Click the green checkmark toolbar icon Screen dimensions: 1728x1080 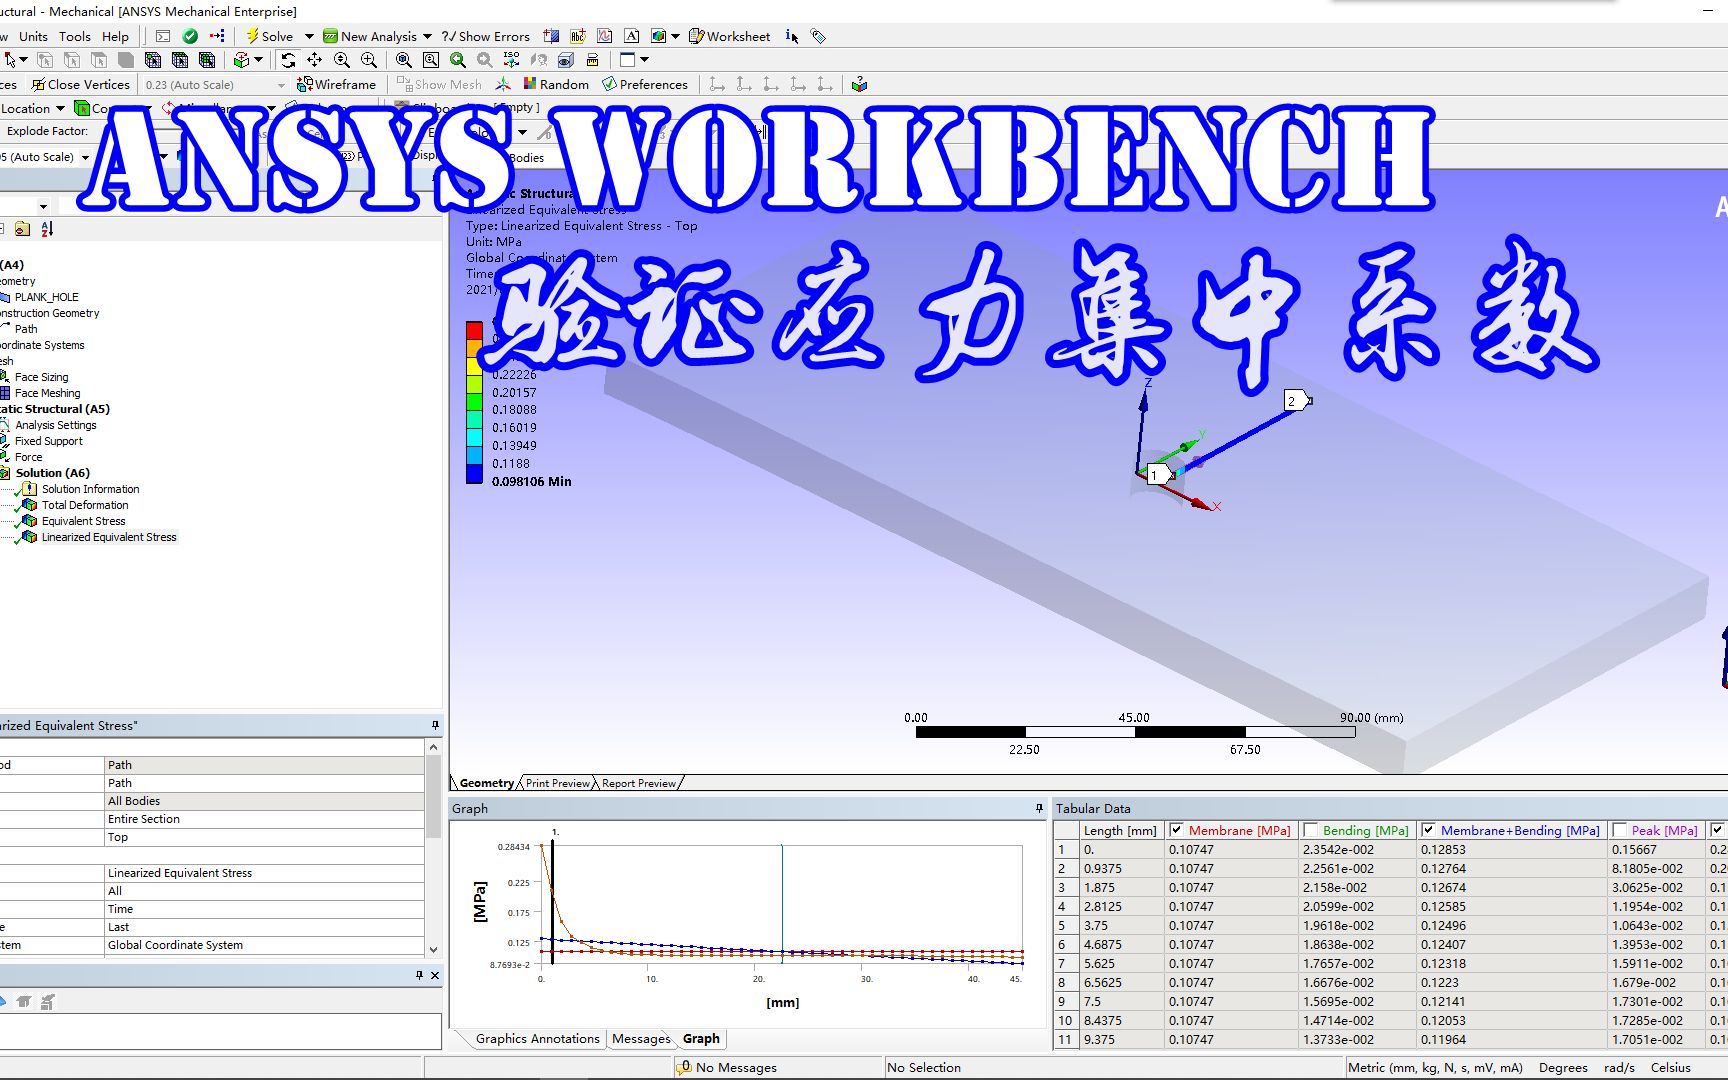[x=190, y=36]
